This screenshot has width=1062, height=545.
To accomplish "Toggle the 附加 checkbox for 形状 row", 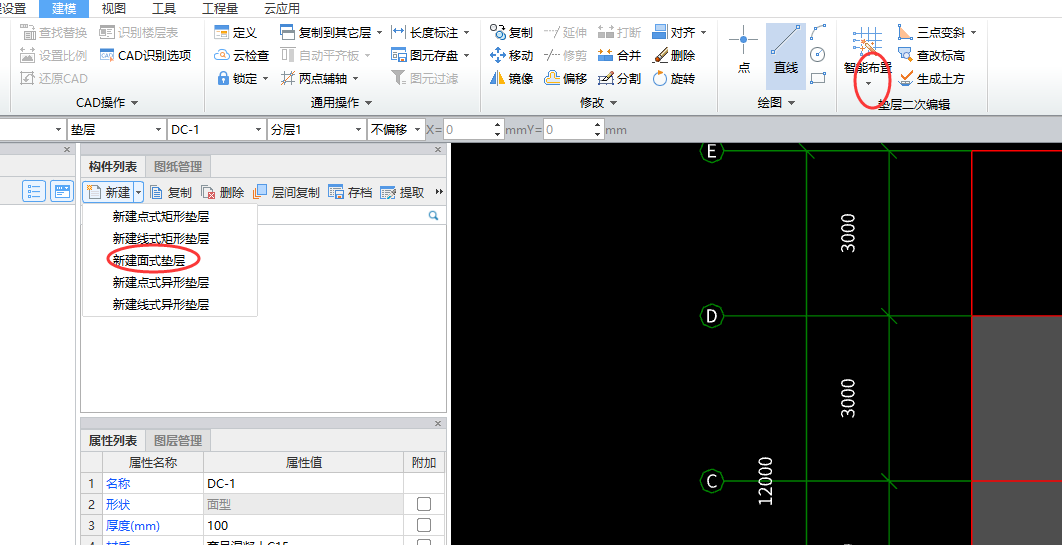I will point(424,504).
